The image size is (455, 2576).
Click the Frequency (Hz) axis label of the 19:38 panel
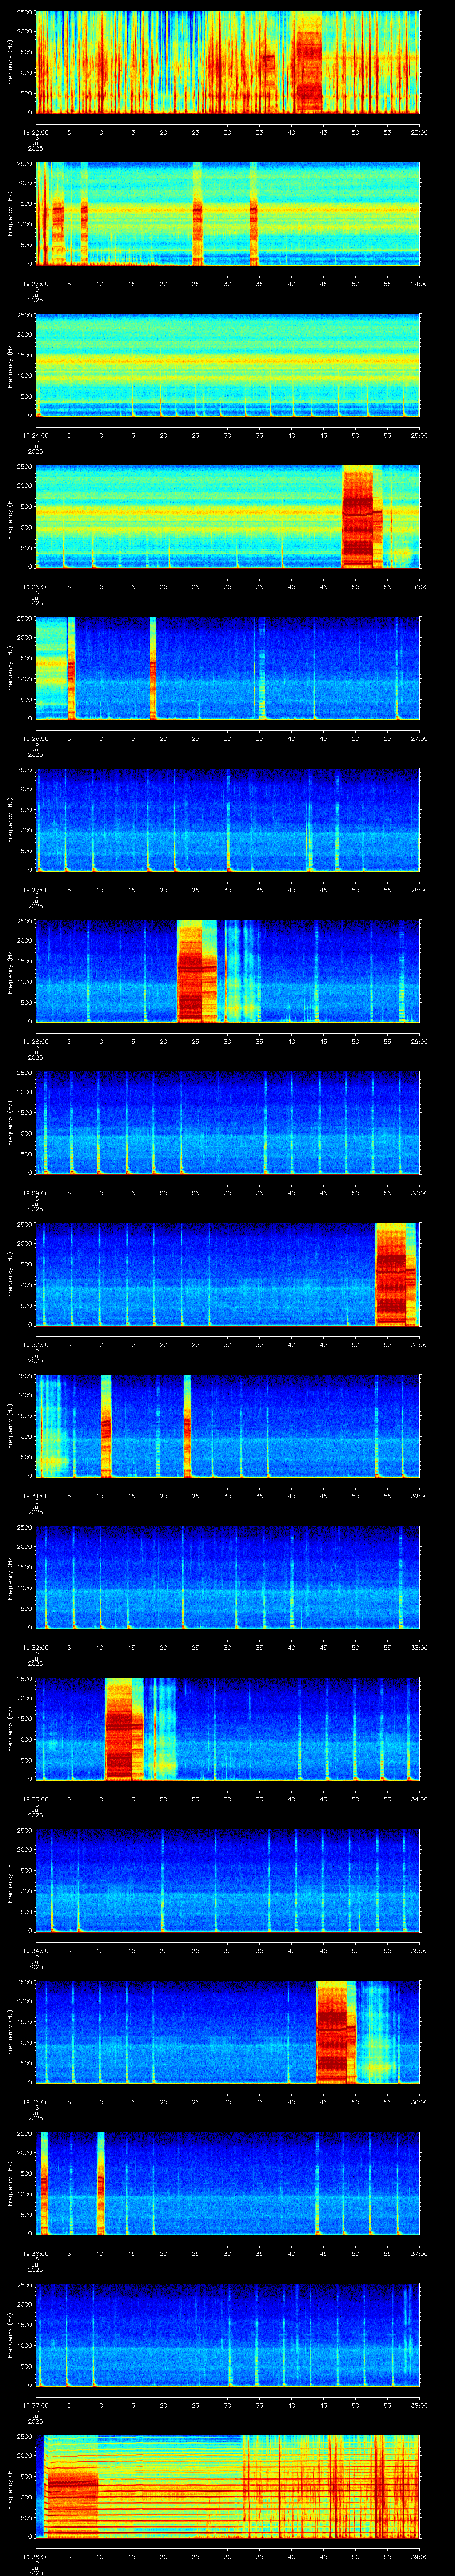click(x=10, y=2488)
